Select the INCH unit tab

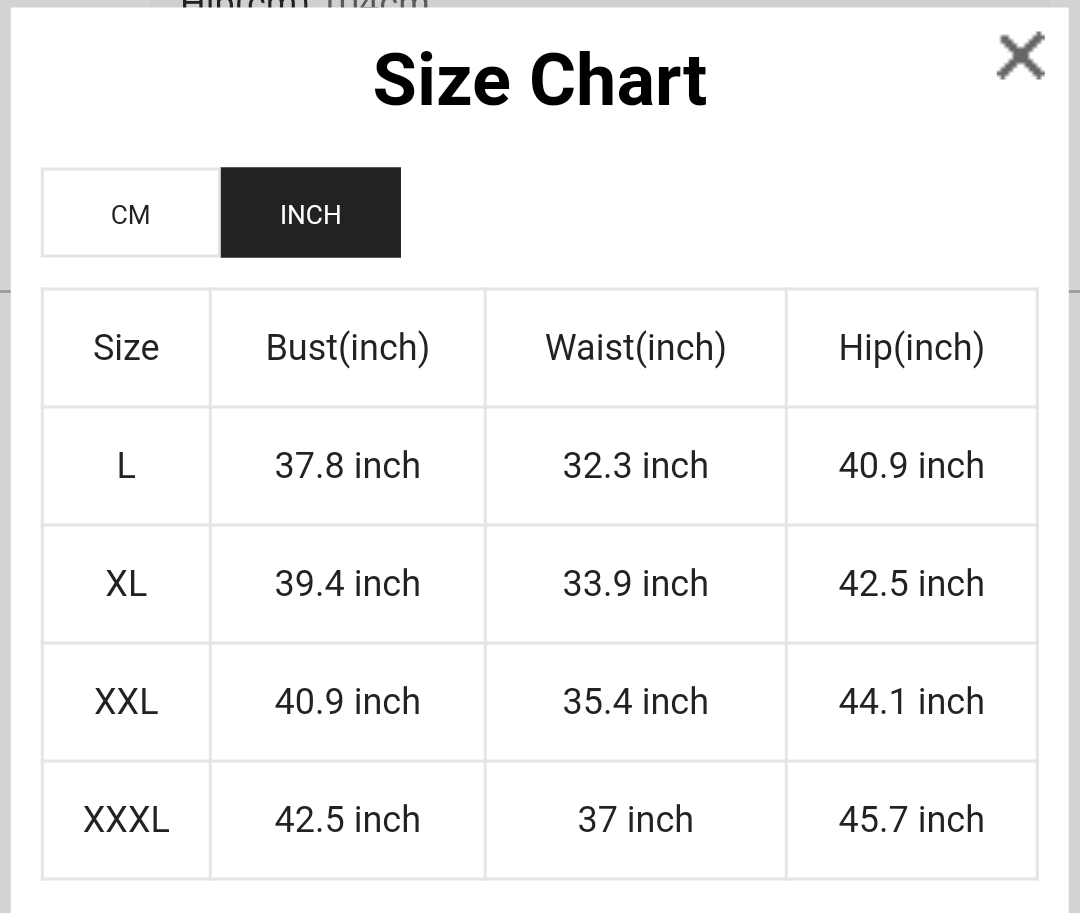tap(310, 212)
